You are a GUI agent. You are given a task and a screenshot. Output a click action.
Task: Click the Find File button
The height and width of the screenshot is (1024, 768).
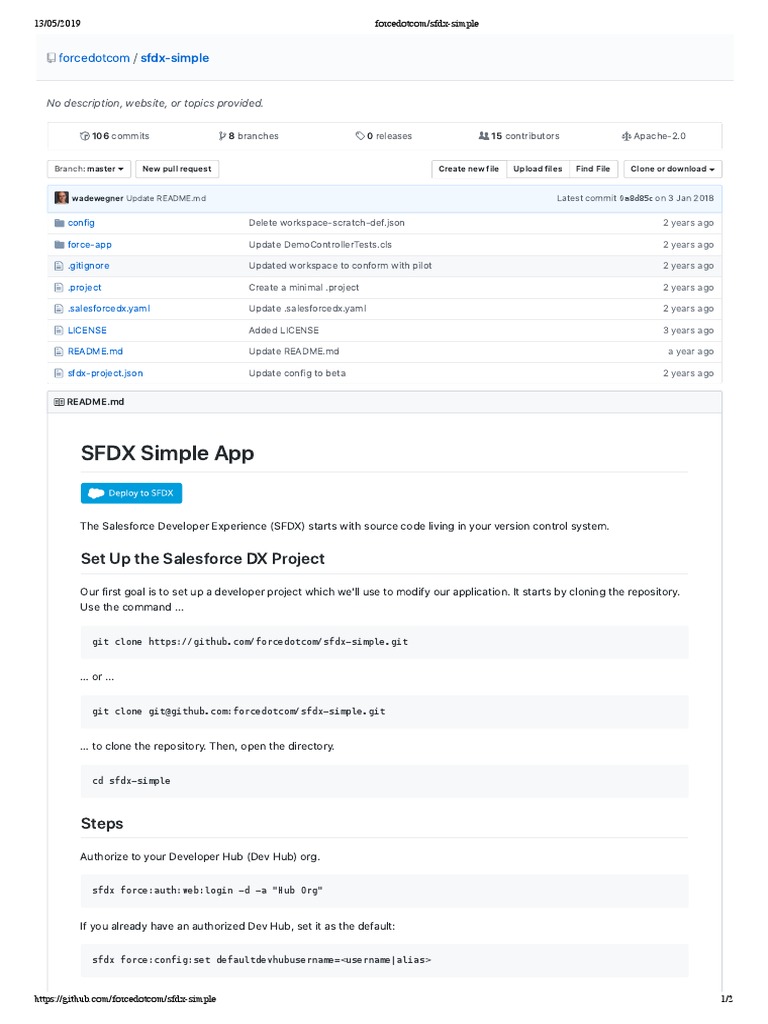pyautogui.click(x=593, y=169)
